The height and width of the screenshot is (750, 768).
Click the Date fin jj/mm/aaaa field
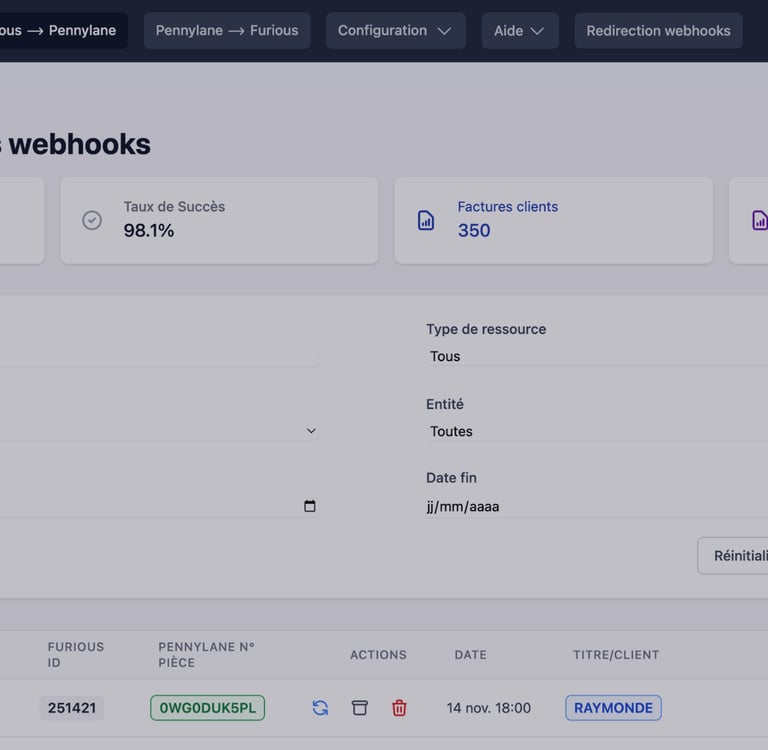click(x=597, y=506)
